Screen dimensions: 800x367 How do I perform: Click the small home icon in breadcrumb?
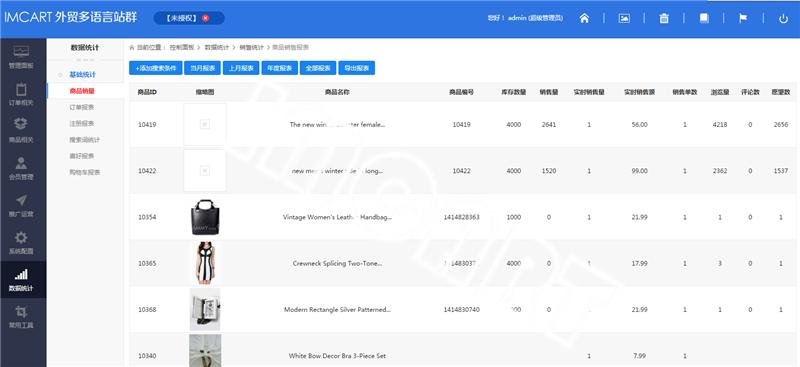pyautogui.click(x=132, y=47)
